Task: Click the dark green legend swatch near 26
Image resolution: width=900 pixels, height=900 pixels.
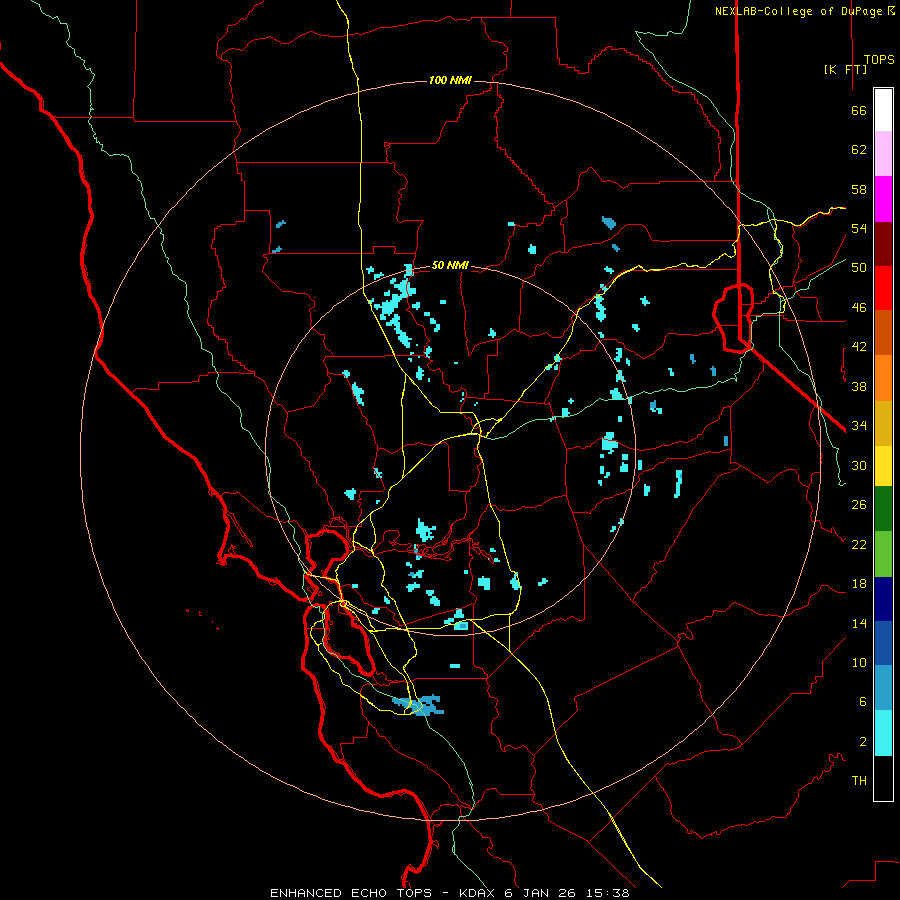Action: 883,509
